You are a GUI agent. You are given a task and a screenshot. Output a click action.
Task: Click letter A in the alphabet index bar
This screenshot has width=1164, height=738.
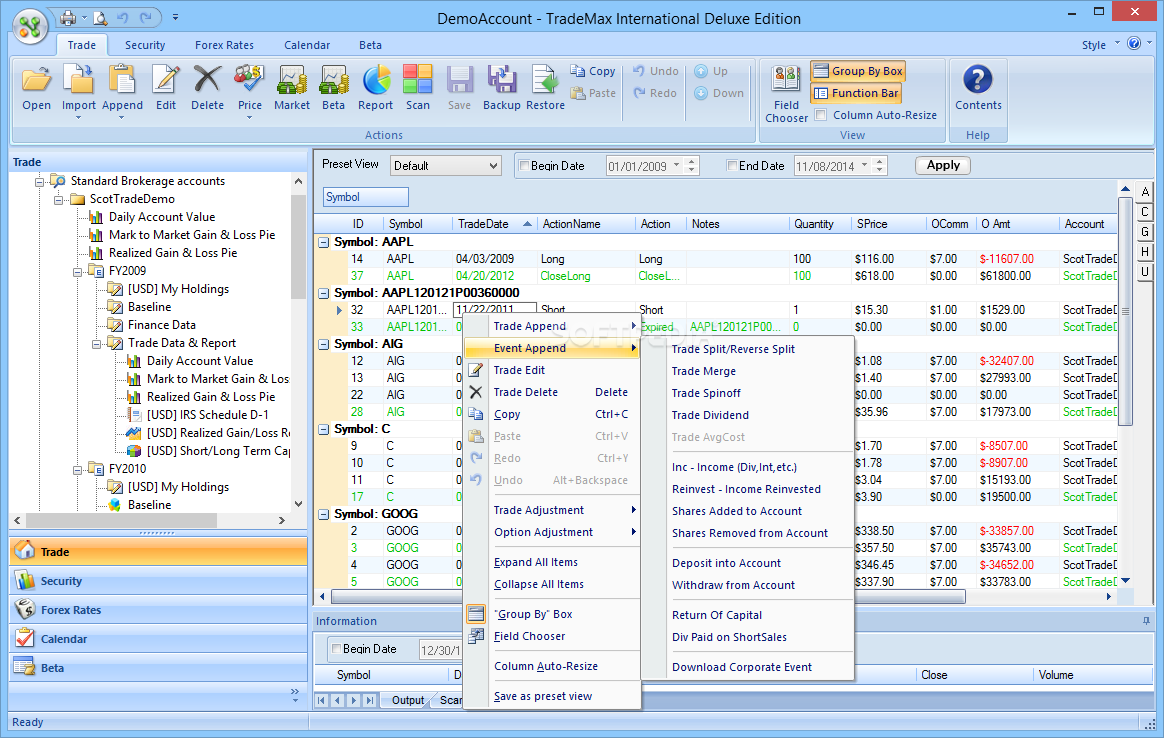[1145, 192]
